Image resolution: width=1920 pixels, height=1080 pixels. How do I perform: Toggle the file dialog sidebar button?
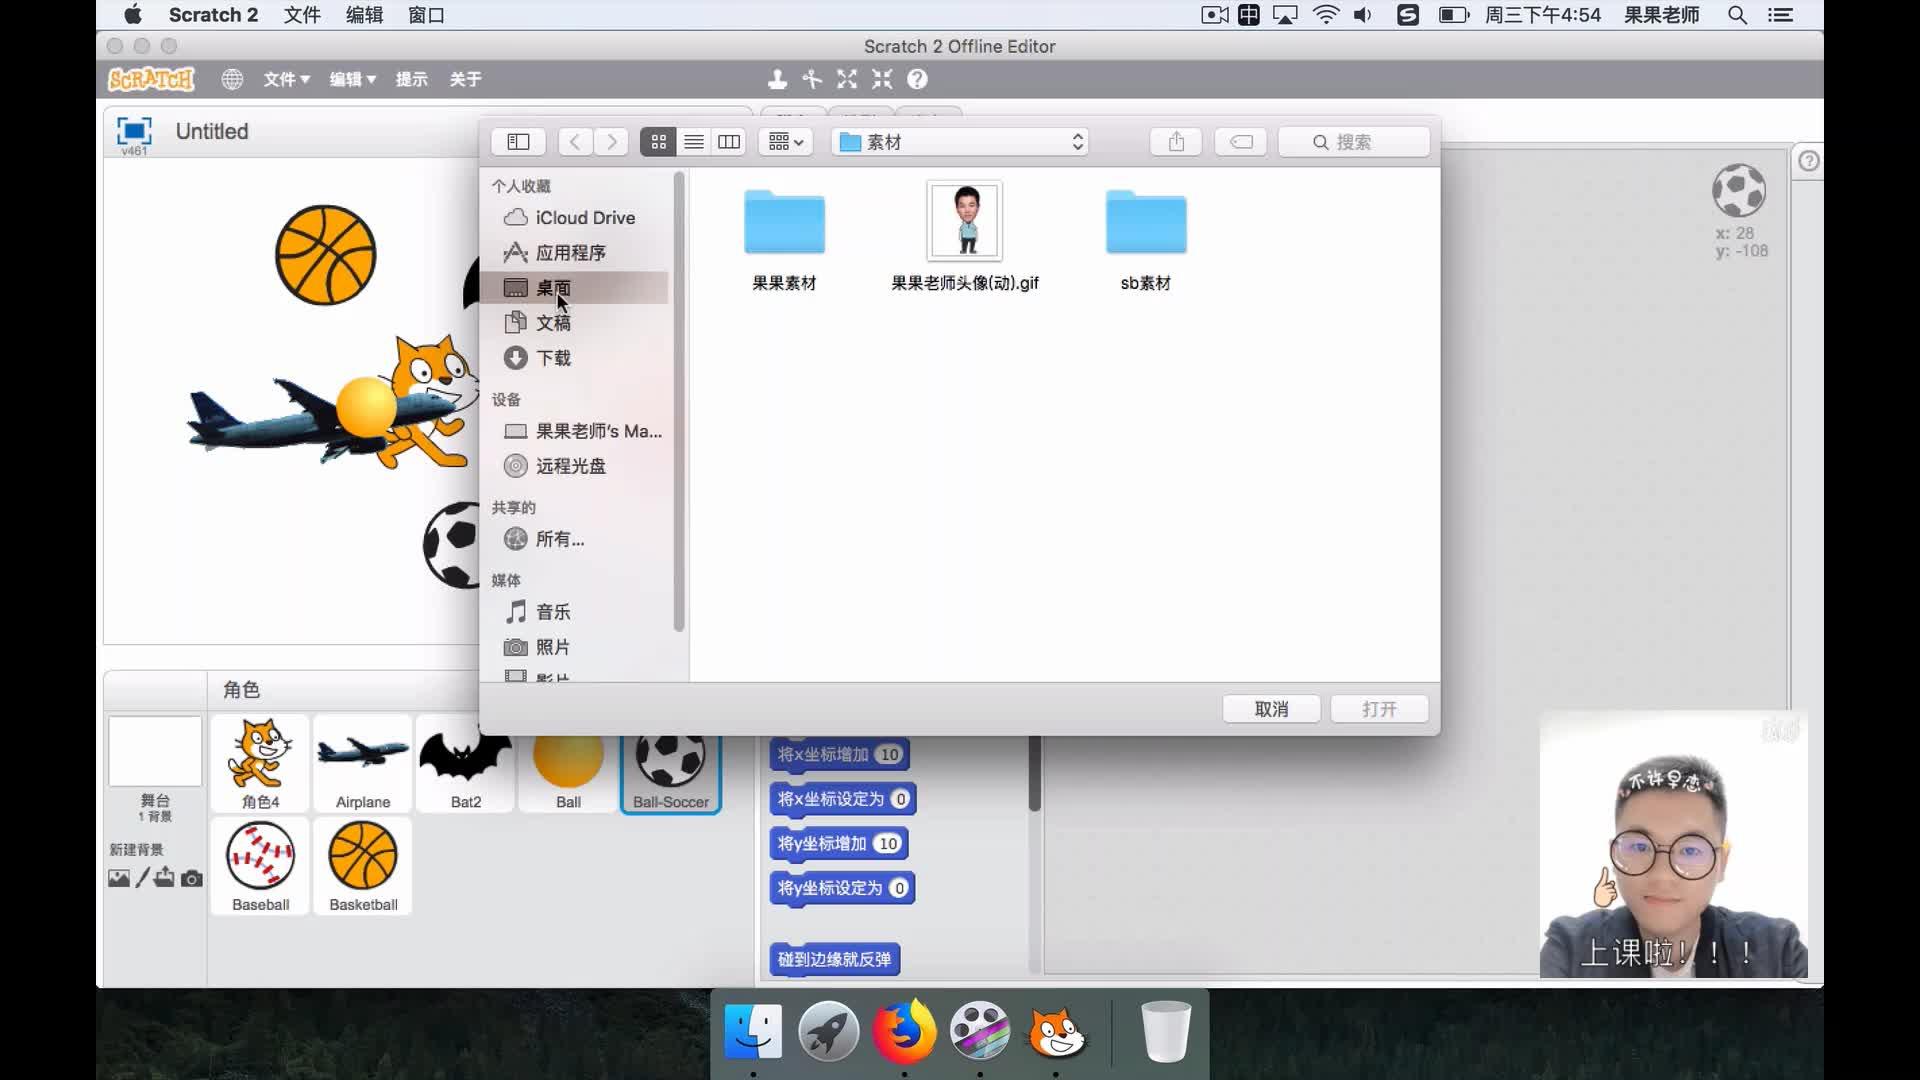click(x=518, y=142)
